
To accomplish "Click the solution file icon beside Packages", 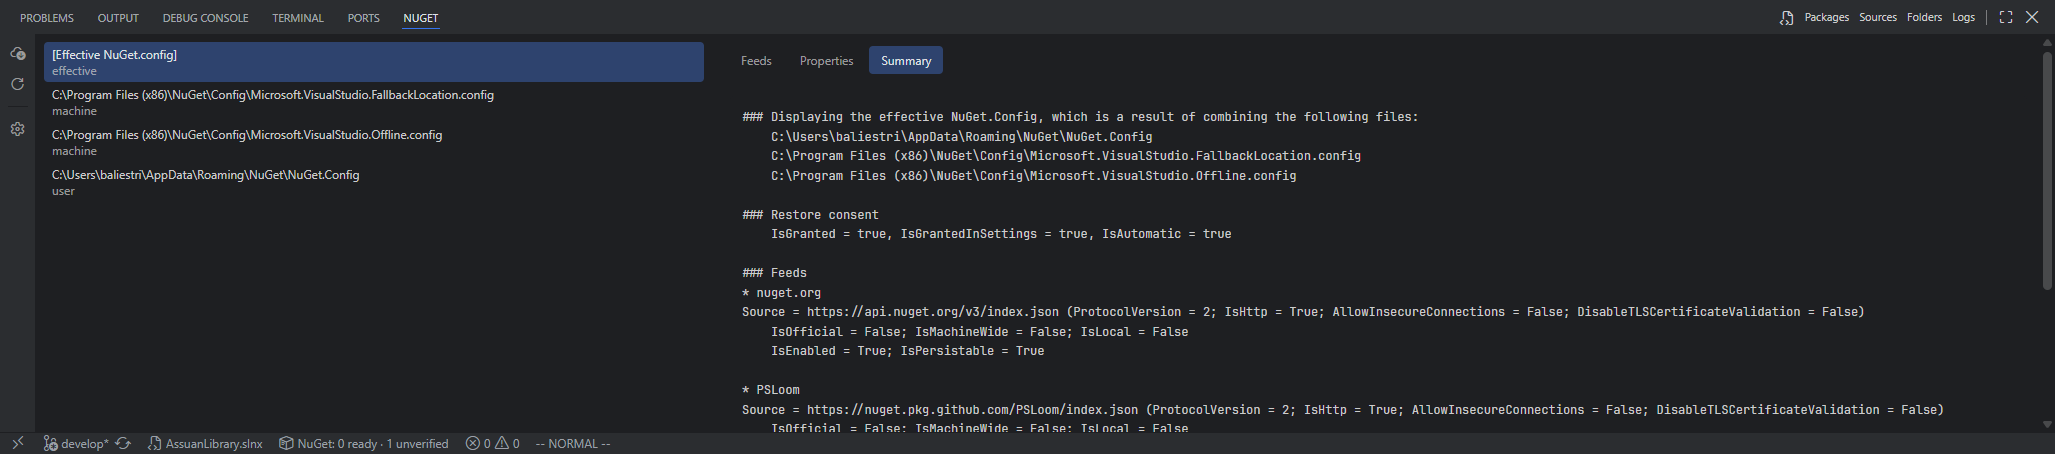I will click(1786, 18).
